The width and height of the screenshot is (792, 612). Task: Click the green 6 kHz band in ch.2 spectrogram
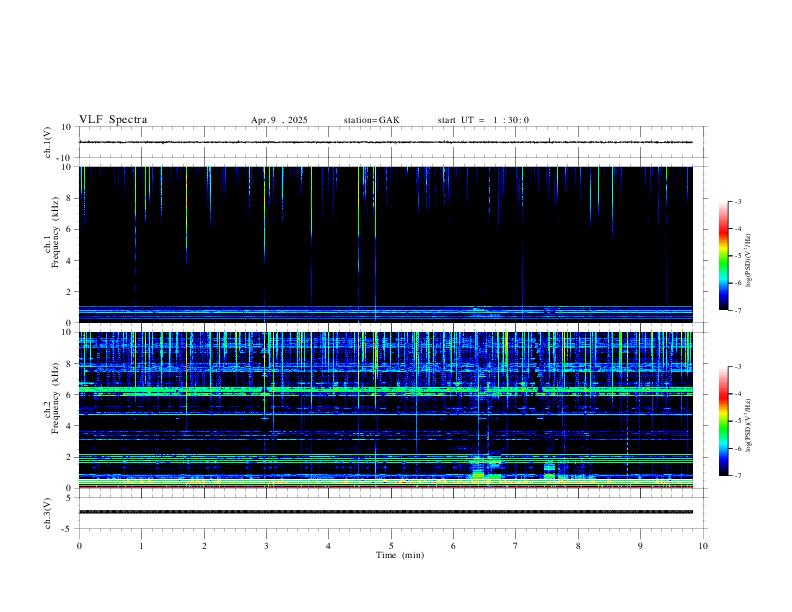coord(385,391)
